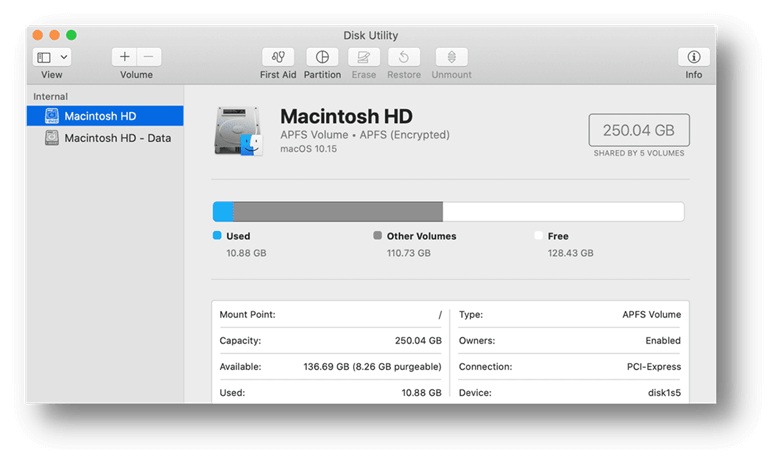Click the macOS 10.15 text

click(x=308, y=149)
